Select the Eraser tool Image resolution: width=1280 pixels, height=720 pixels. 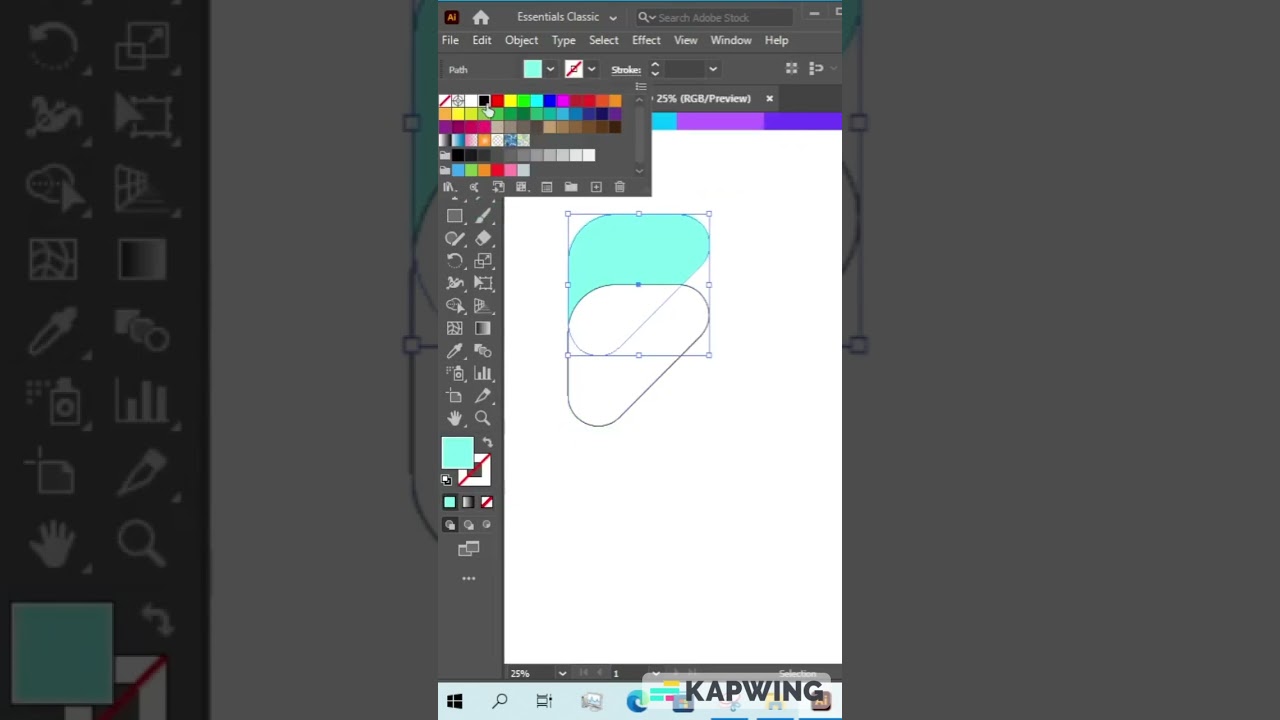pyautogui.click(x=483, y=238)
